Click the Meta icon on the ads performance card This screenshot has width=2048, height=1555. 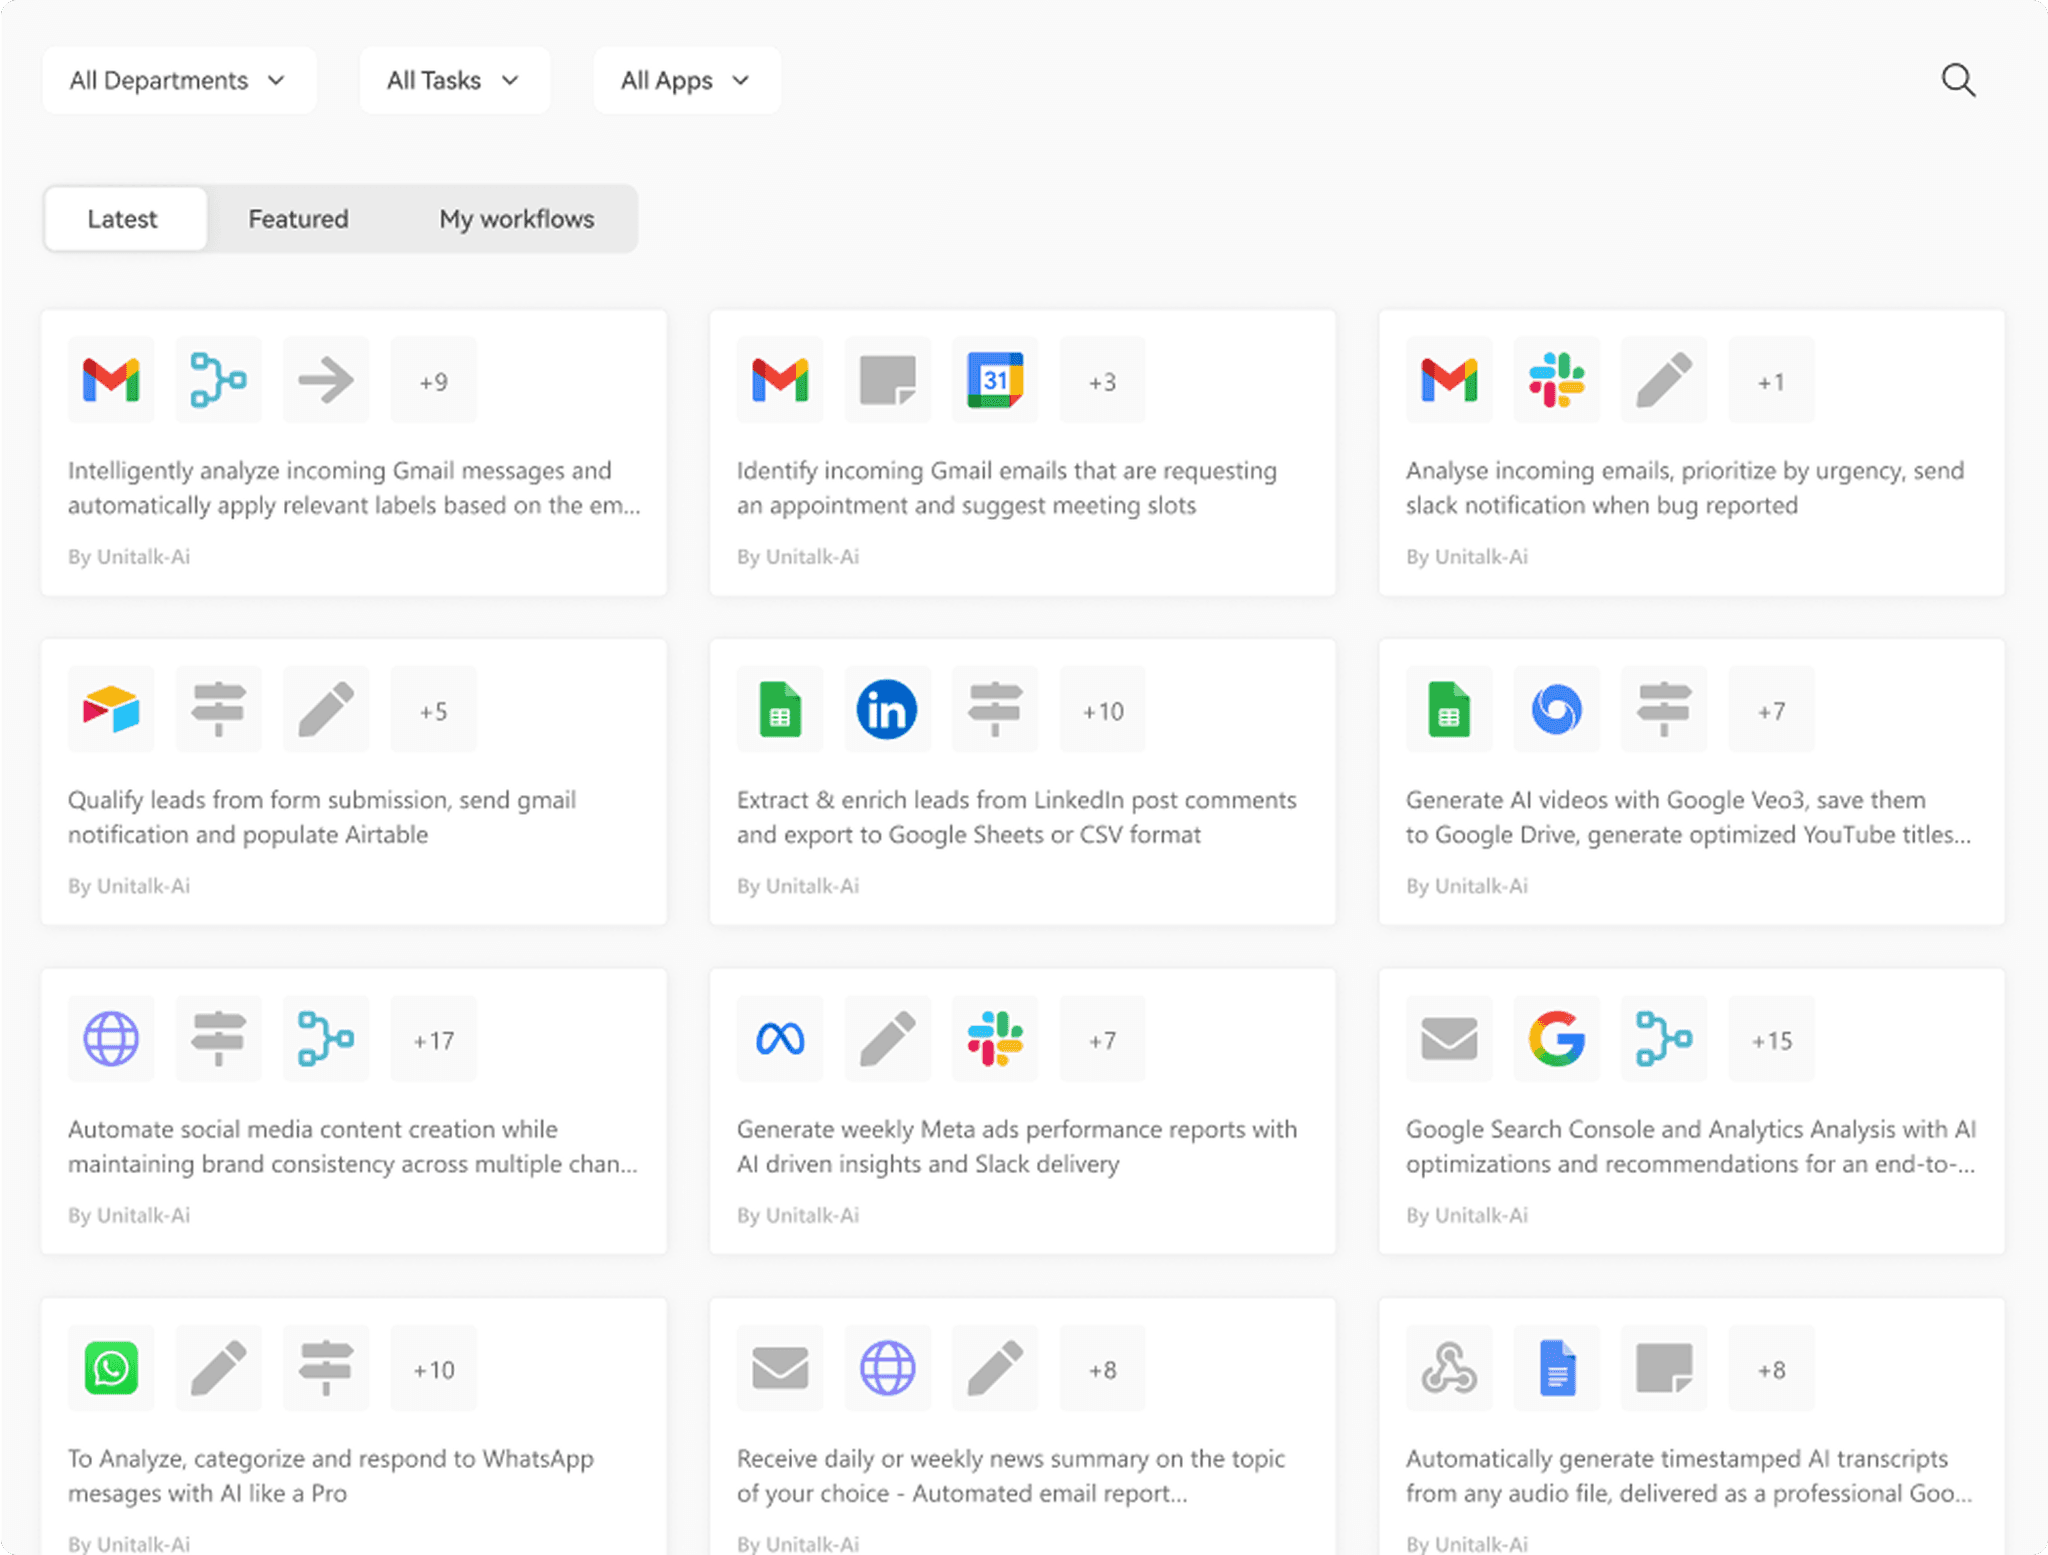tap(779, 1038)
